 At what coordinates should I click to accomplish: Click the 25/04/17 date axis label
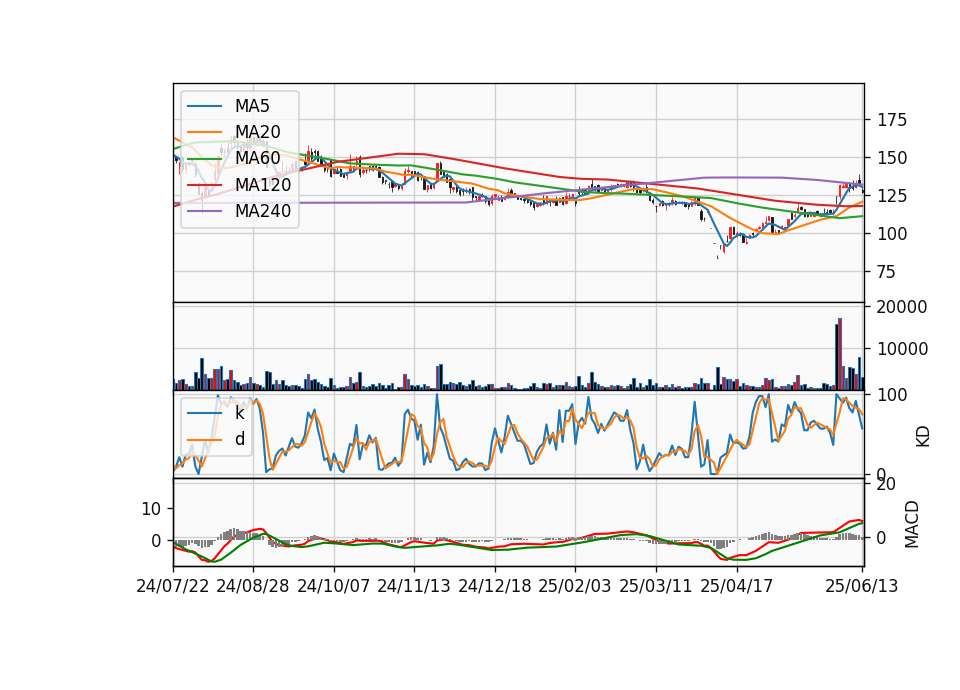[737, 586]
